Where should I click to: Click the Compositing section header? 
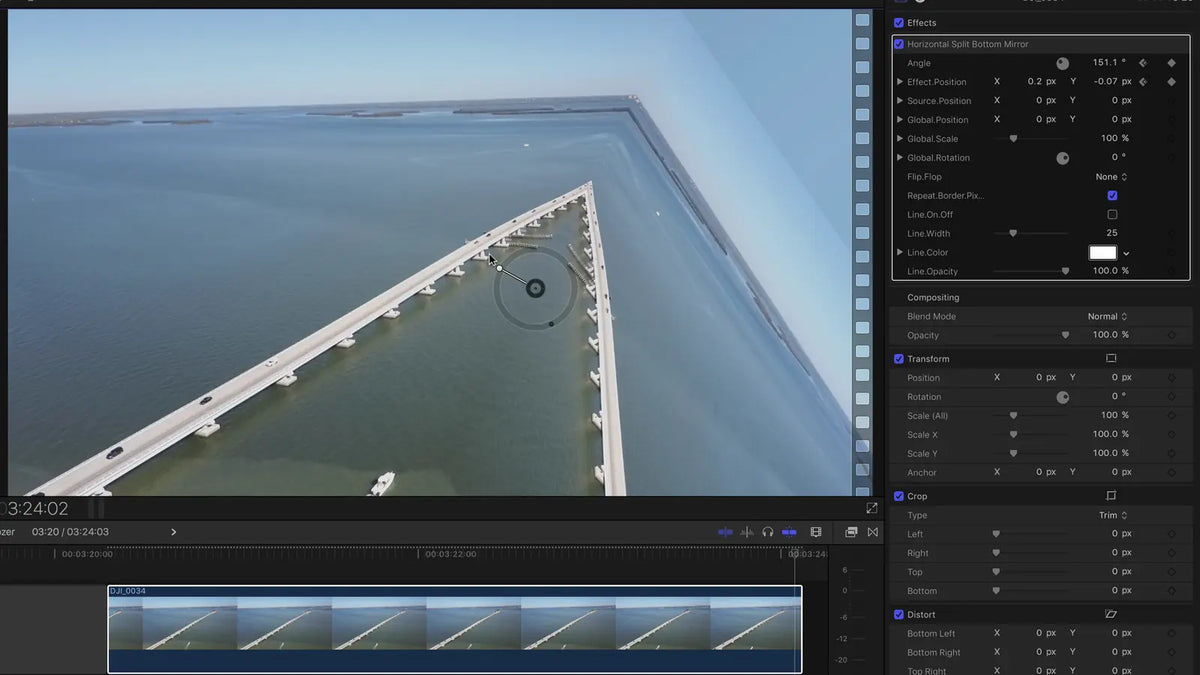[933, 297]
